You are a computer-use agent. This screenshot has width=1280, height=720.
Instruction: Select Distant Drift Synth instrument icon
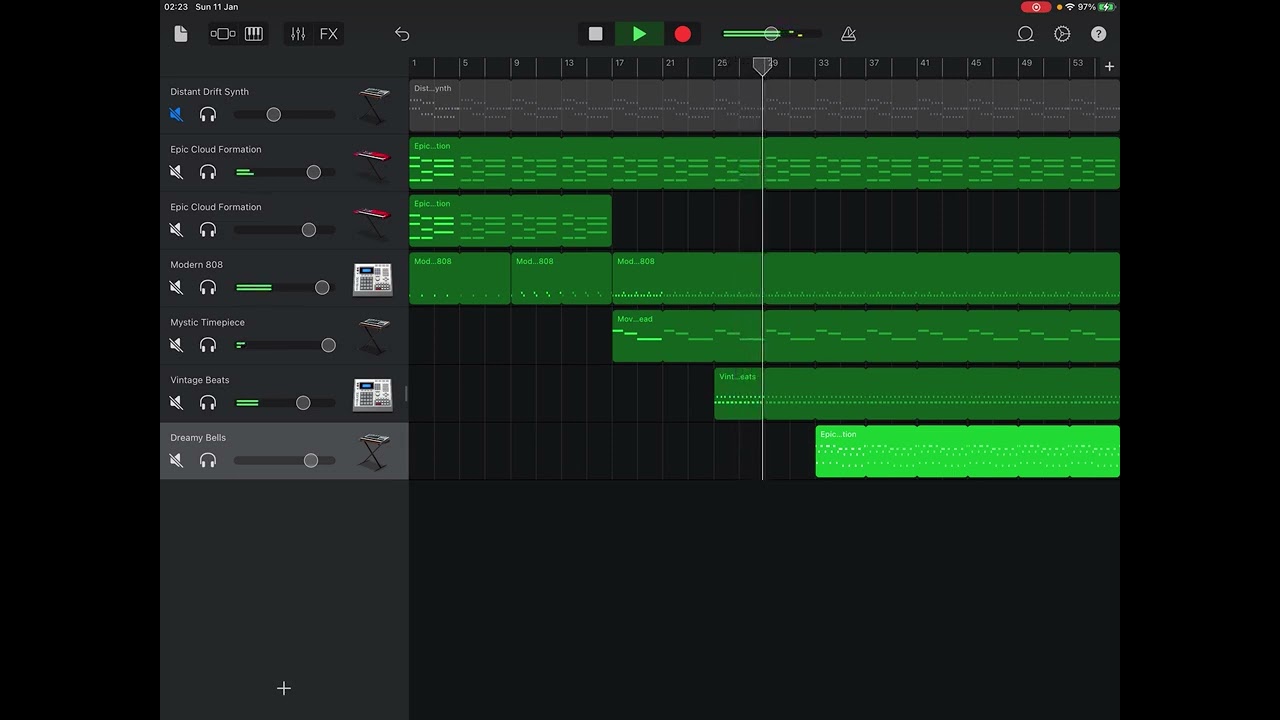click(373, 106)
